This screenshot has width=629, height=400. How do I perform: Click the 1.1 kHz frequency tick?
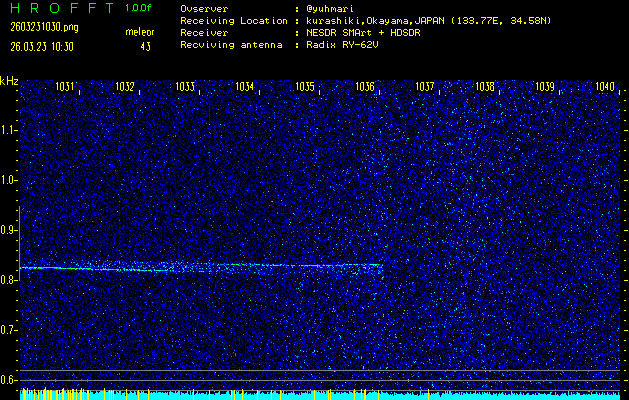9,130
